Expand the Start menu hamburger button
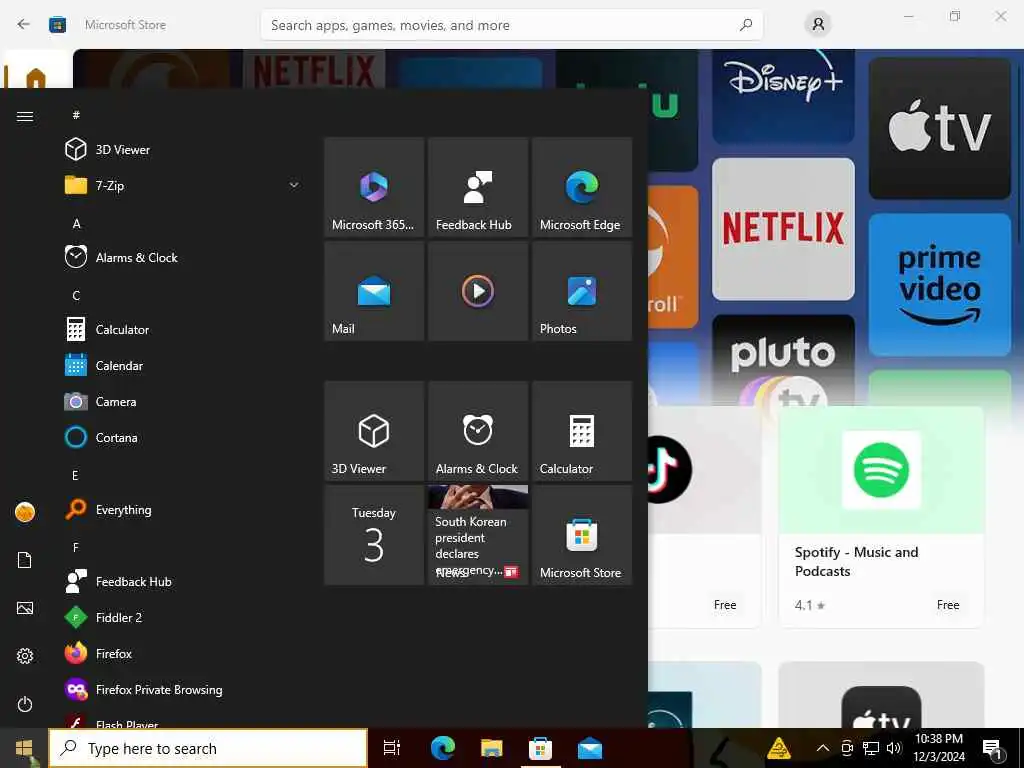 [25, 116]
